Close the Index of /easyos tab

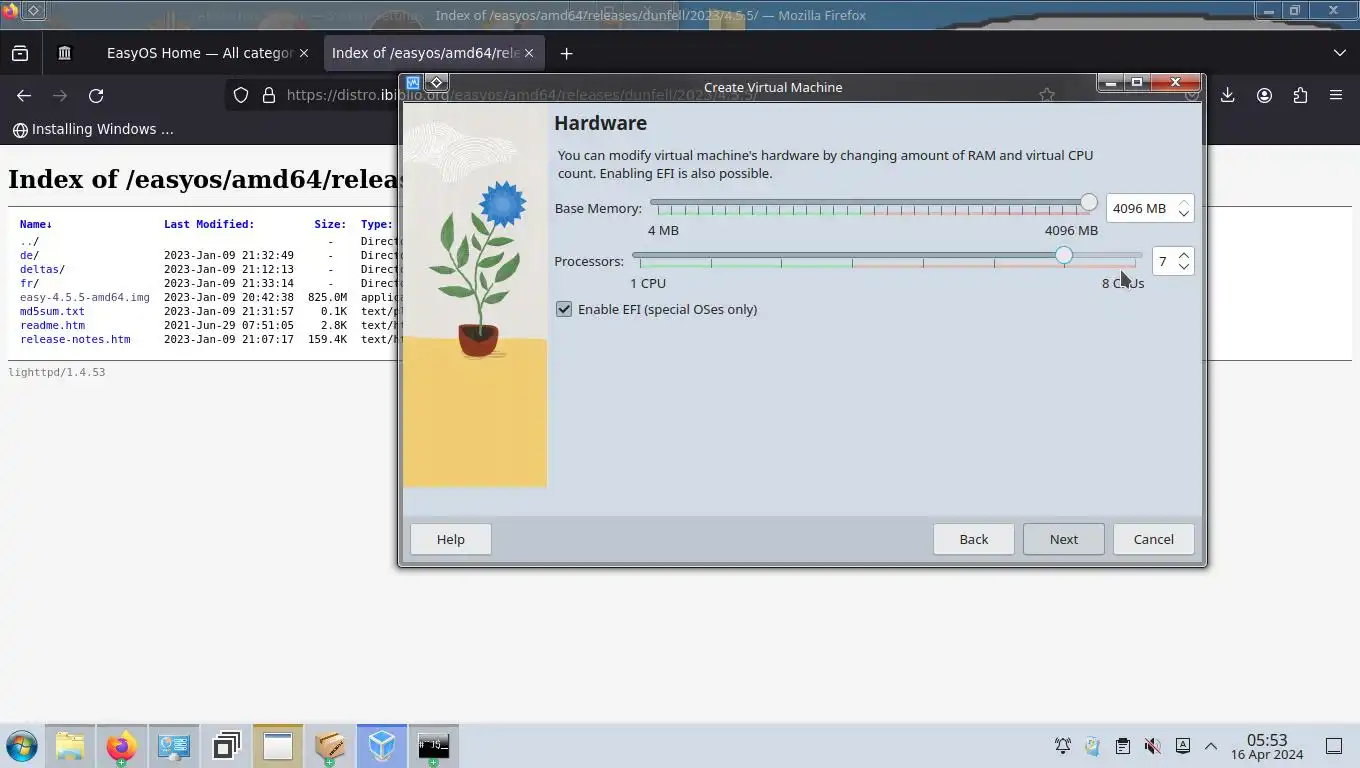529,53
